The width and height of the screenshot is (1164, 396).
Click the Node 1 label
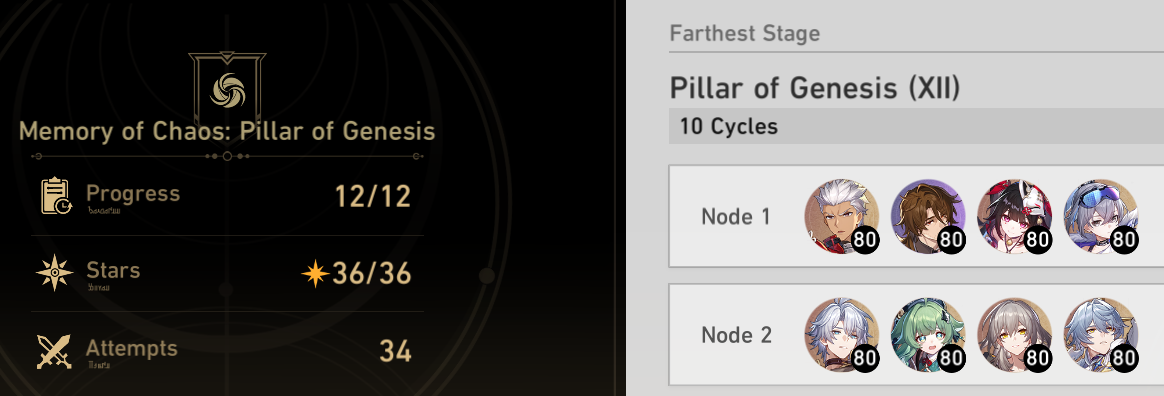point(736,217)
